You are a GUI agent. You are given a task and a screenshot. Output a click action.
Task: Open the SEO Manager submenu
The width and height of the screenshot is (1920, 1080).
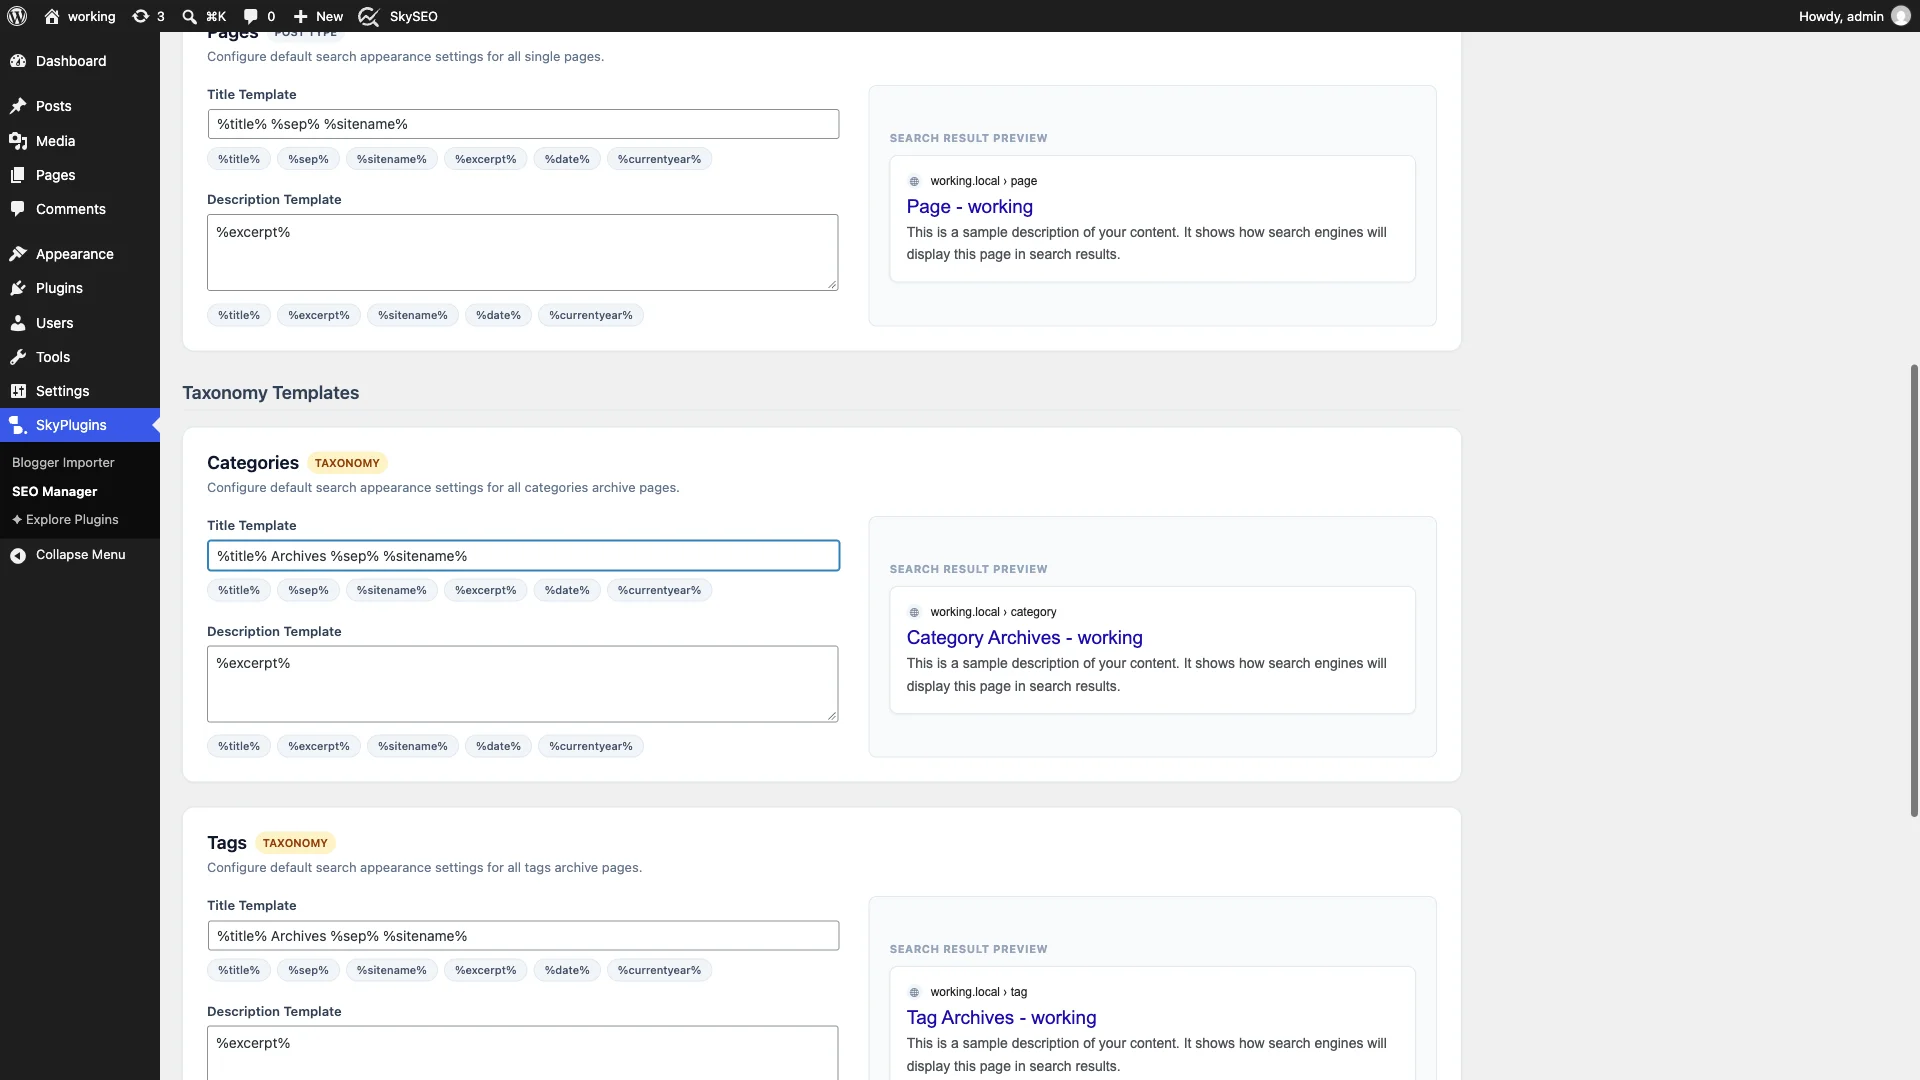(x=54, y=492)
